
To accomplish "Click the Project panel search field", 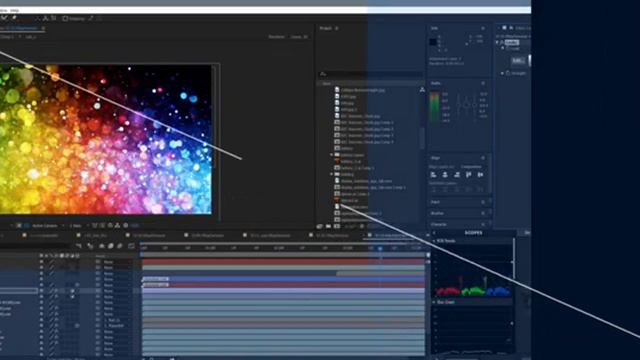I will [x=371, y=74].
